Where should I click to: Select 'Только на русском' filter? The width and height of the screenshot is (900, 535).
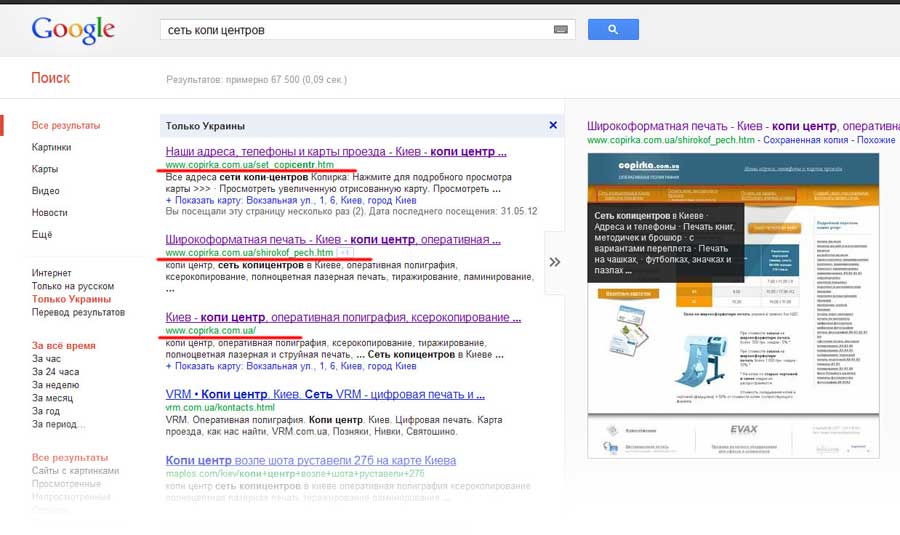73,286
